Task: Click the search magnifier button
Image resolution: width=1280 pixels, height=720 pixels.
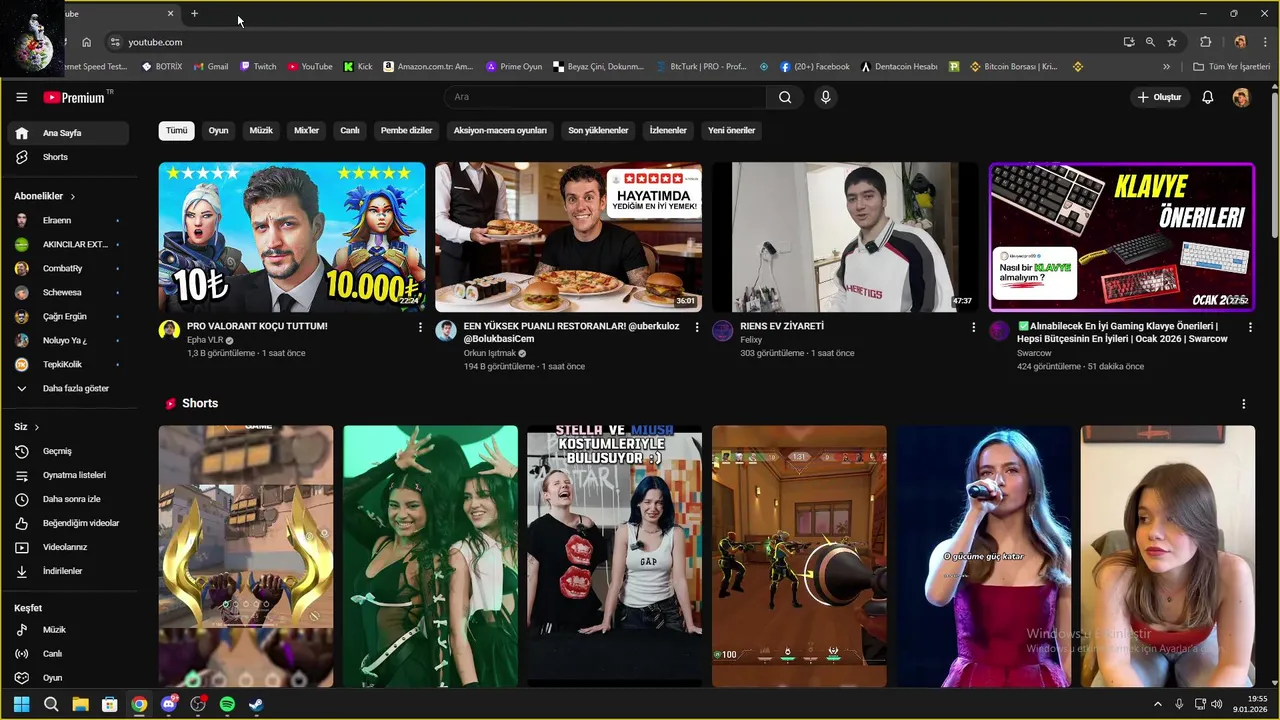Action: coord(785,97)
